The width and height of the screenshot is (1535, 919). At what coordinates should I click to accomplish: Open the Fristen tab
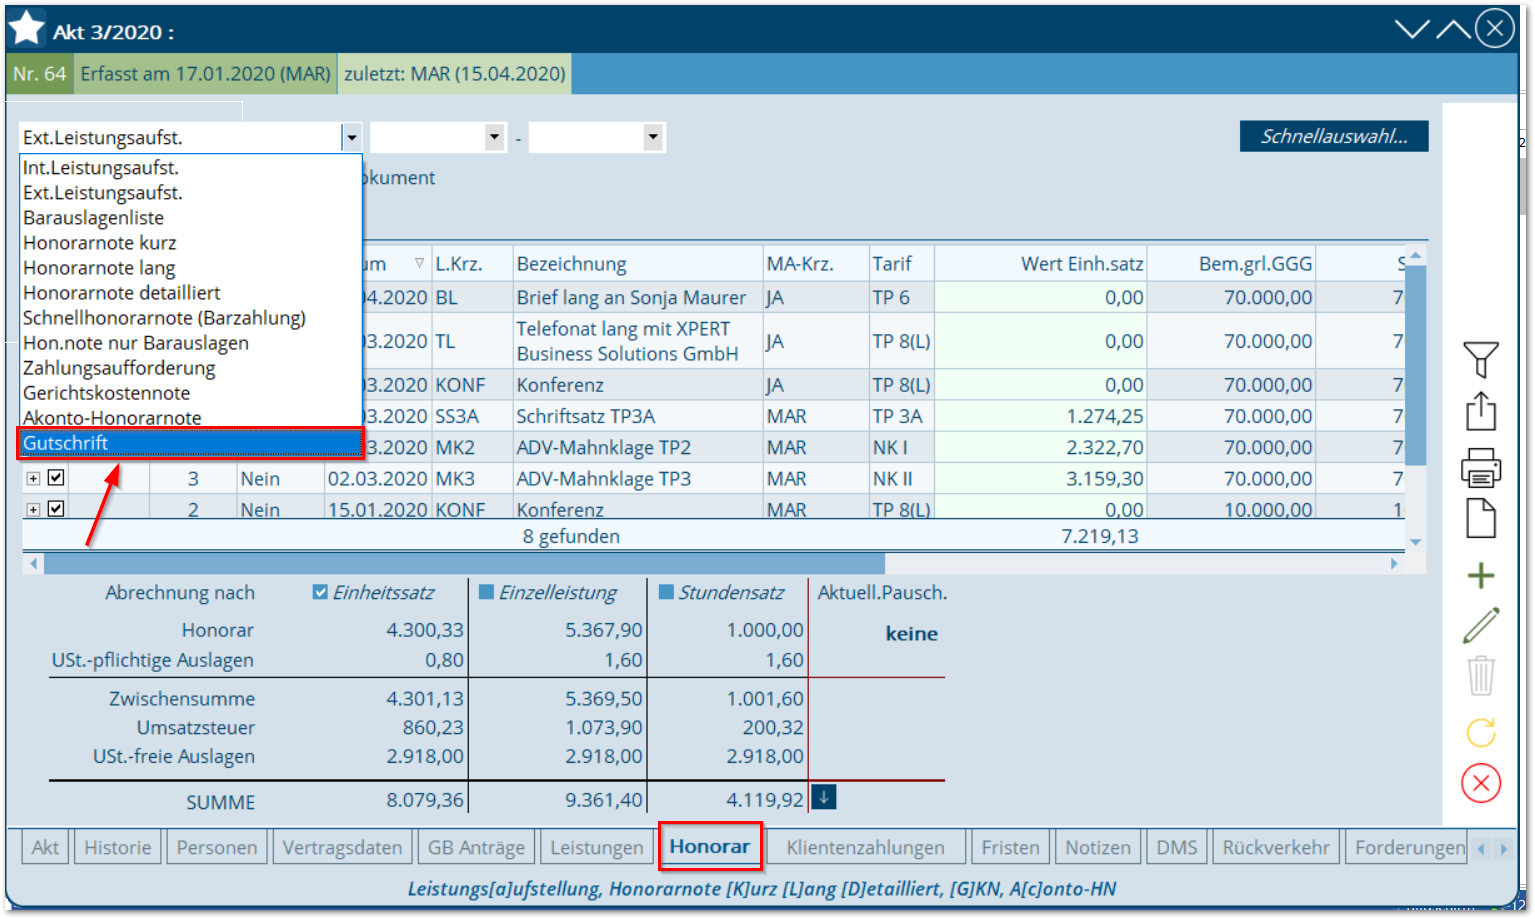[x=1011, y=847]
